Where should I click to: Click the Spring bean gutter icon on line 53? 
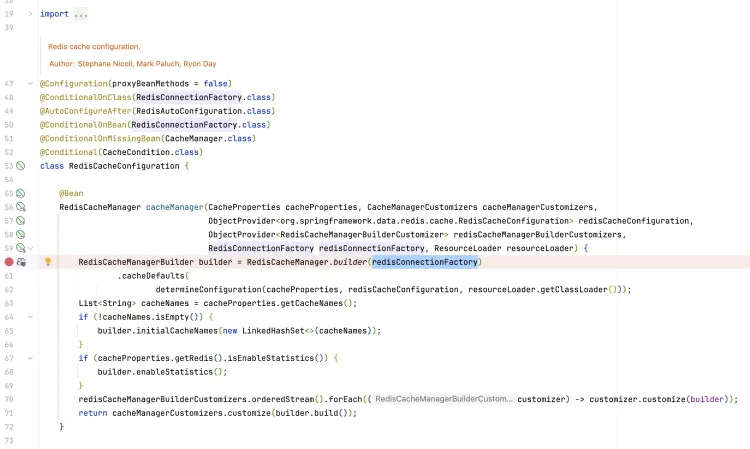pos(20,165)
